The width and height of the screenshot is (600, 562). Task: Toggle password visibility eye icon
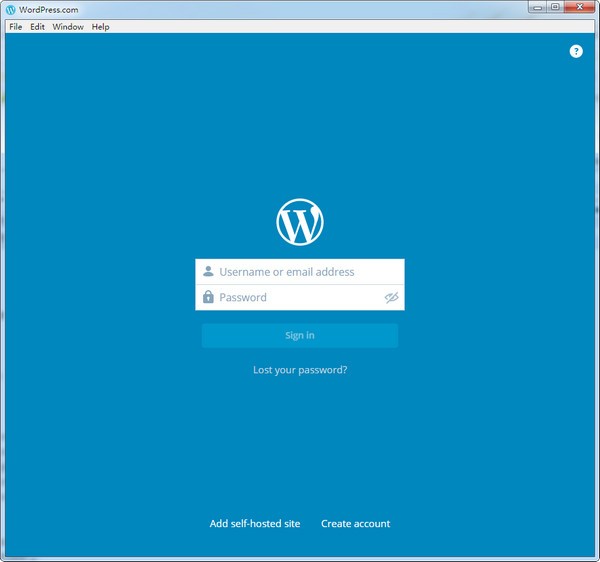(391, 297)
